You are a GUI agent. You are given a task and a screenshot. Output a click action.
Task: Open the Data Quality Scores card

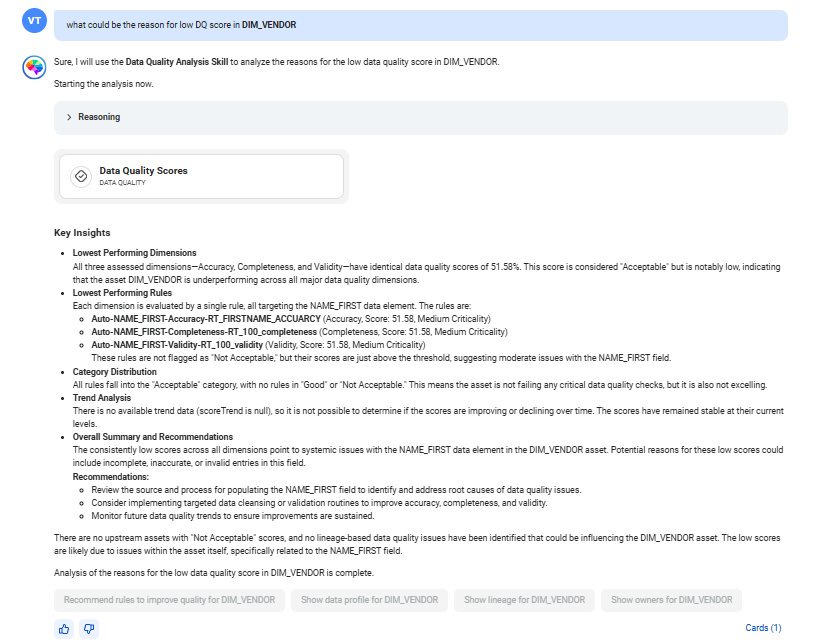[202, 176]
